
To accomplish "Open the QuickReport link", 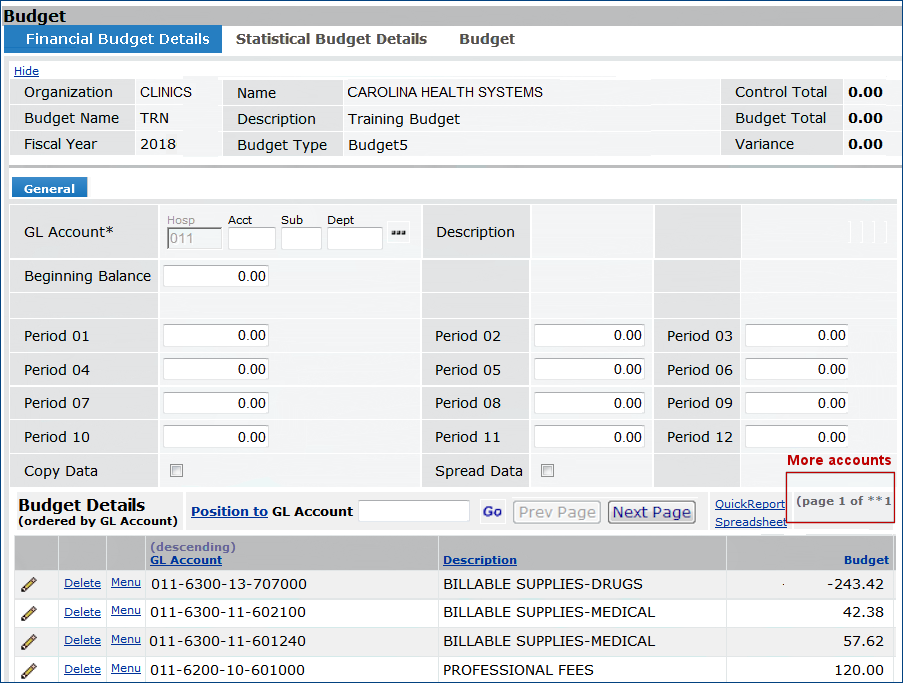I will (750, 504).
